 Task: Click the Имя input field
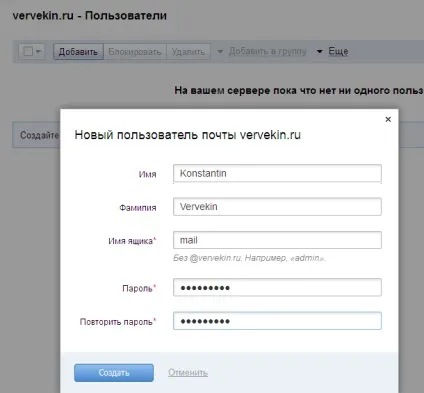click(x=277, y=173)
